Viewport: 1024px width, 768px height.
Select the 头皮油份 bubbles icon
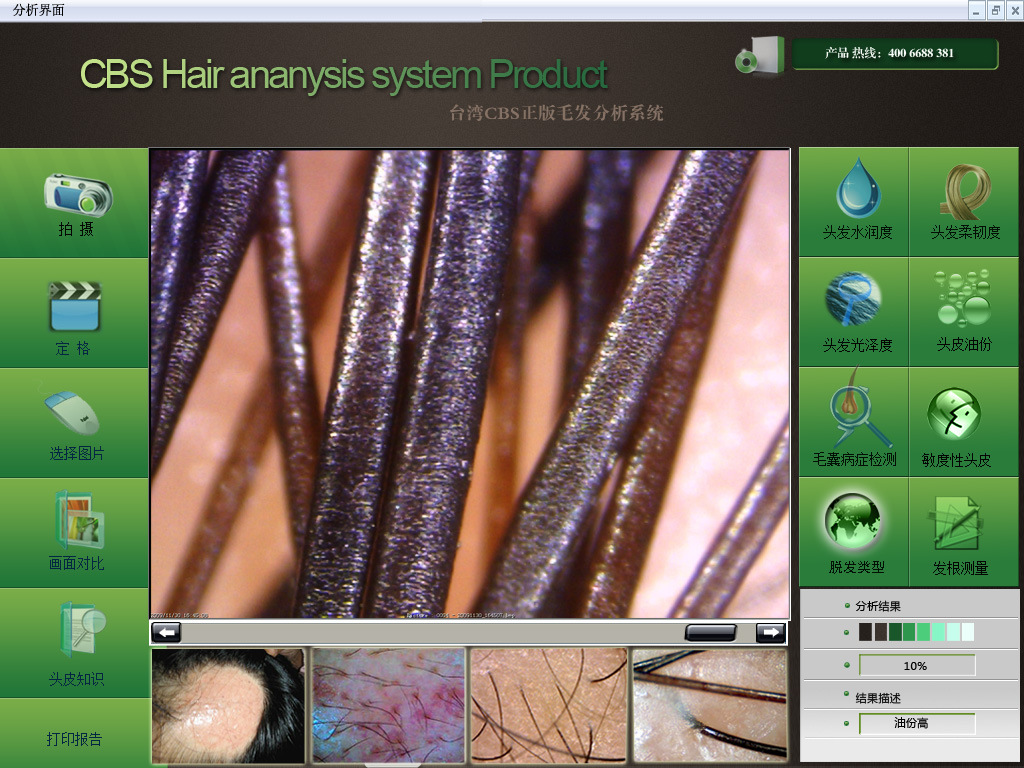click(x=964, y=297)
